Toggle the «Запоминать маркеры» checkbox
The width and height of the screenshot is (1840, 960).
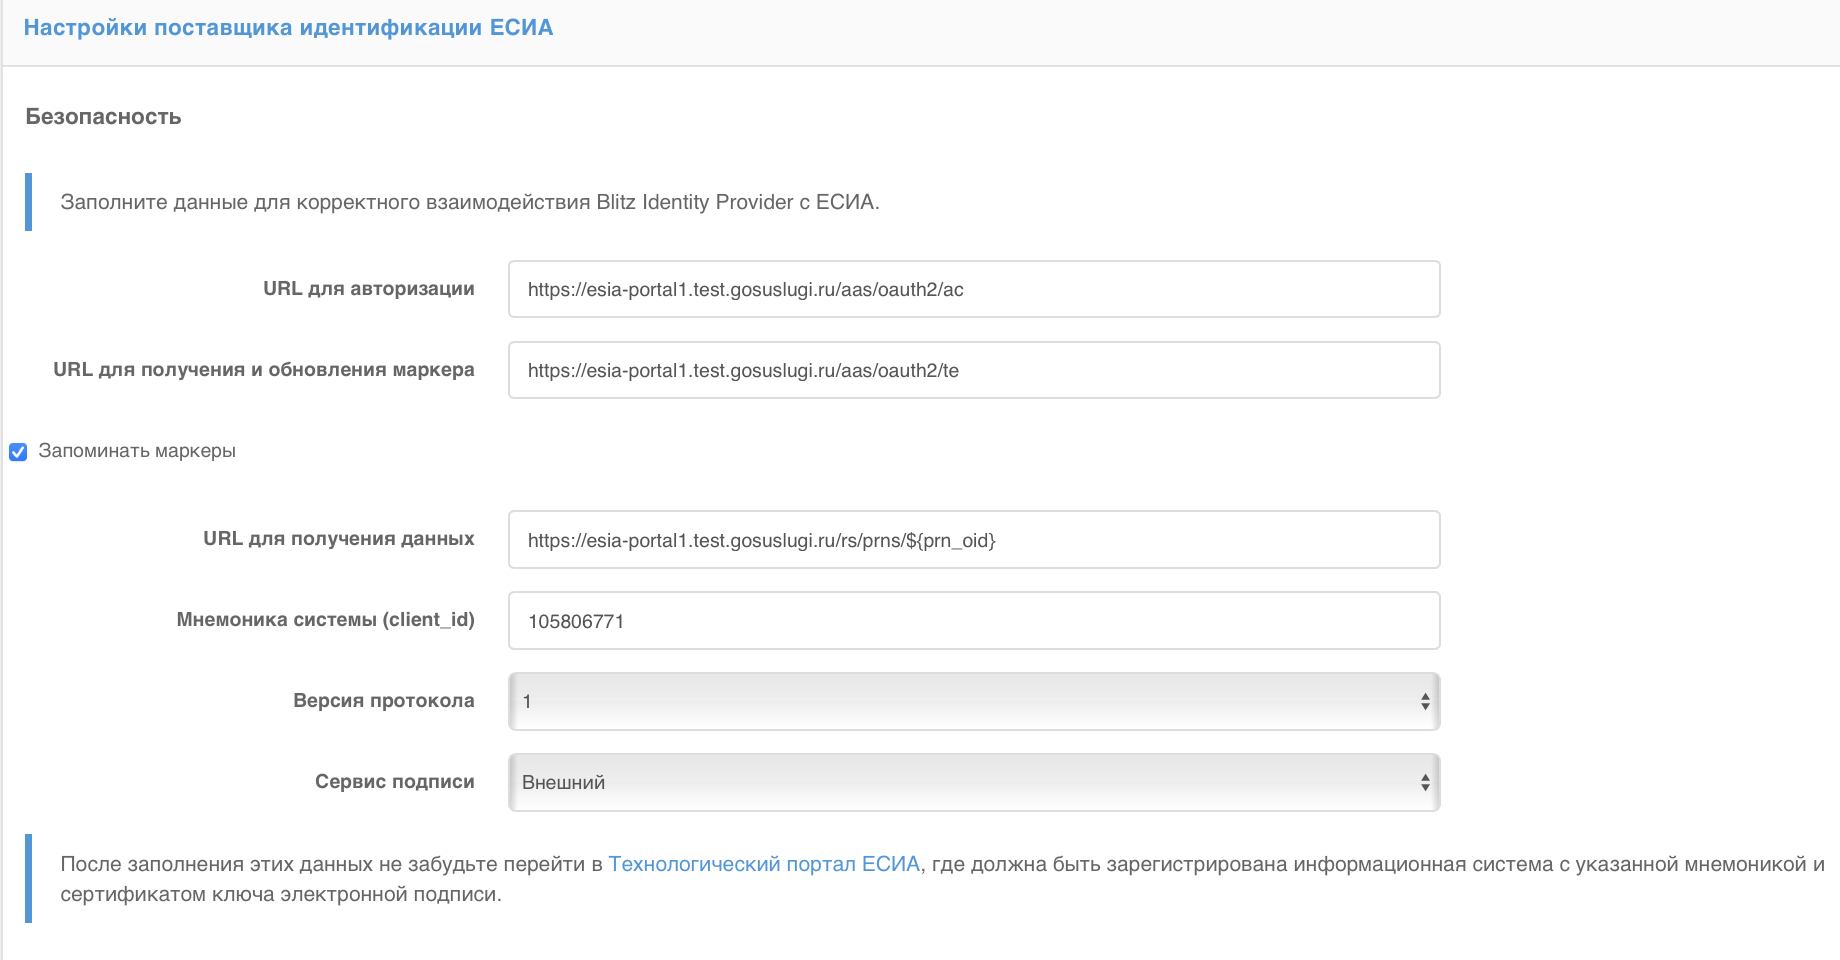[x=18, y=452]
